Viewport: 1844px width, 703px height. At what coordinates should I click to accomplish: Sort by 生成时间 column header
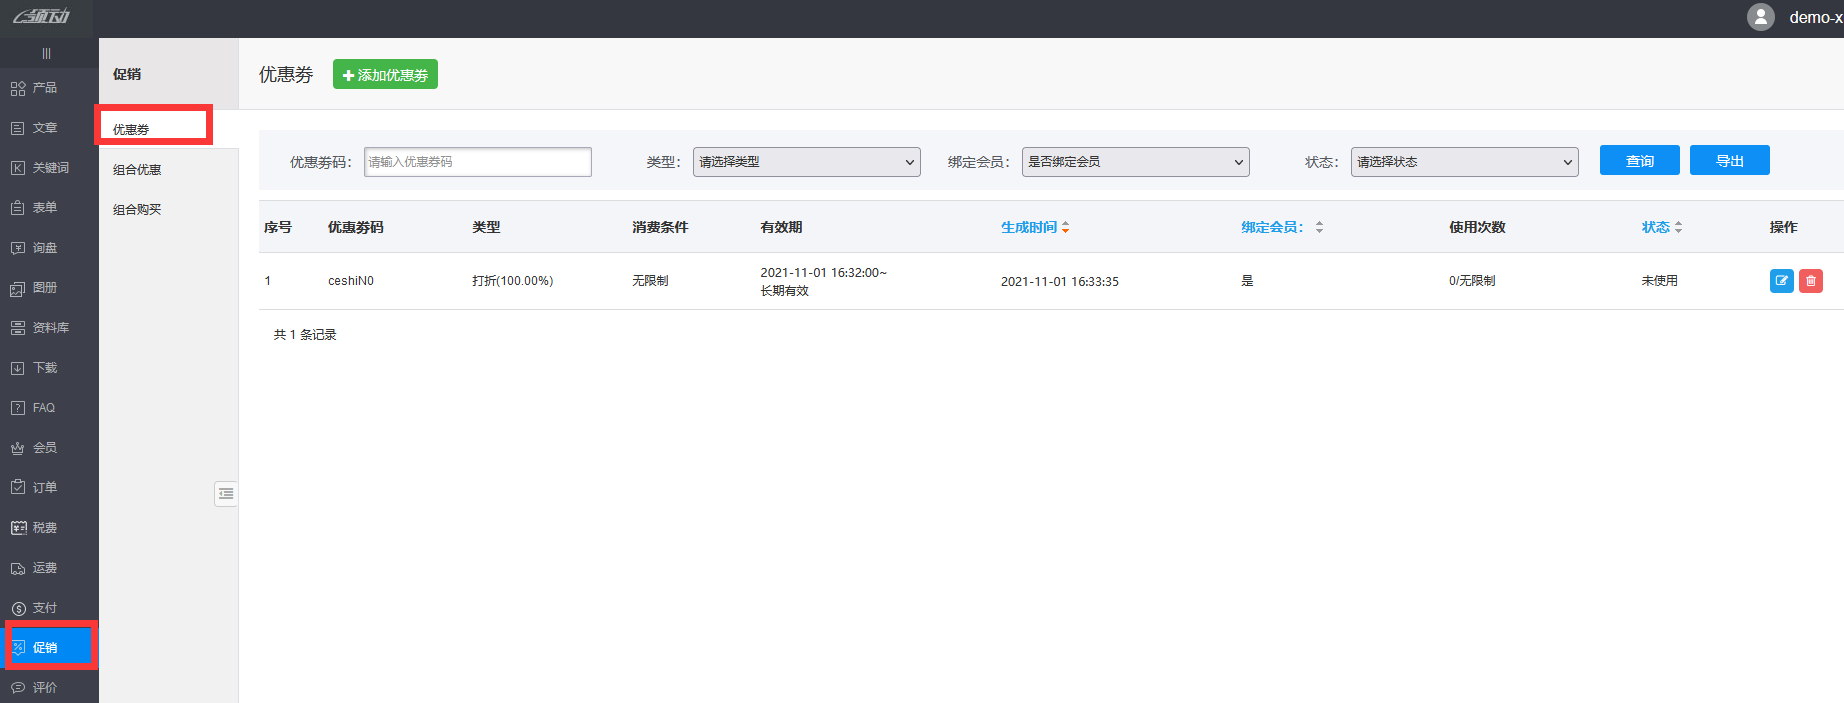coord(1034,228)
